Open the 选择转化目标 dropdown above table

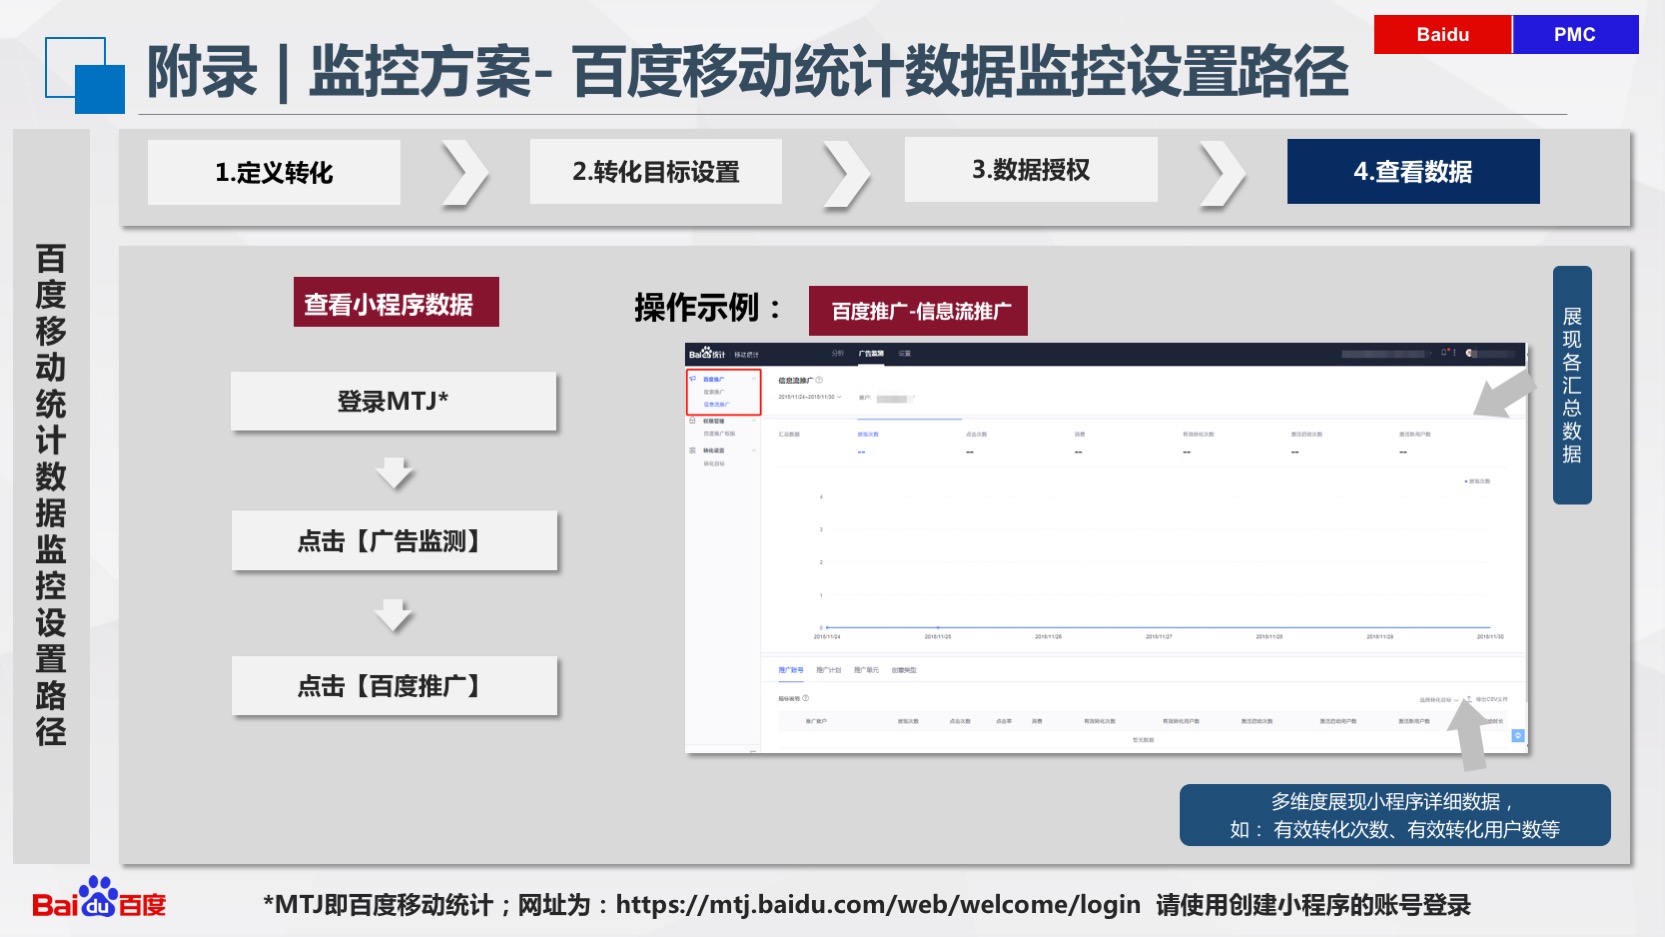pyautogui.click(x=1438, y=700)
